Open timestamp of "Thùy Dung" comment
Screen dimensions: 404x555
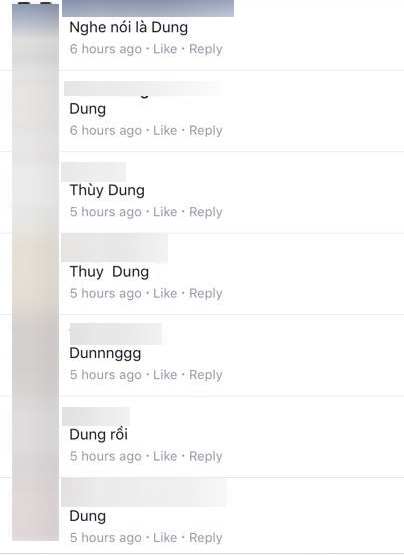pos(106,212)
